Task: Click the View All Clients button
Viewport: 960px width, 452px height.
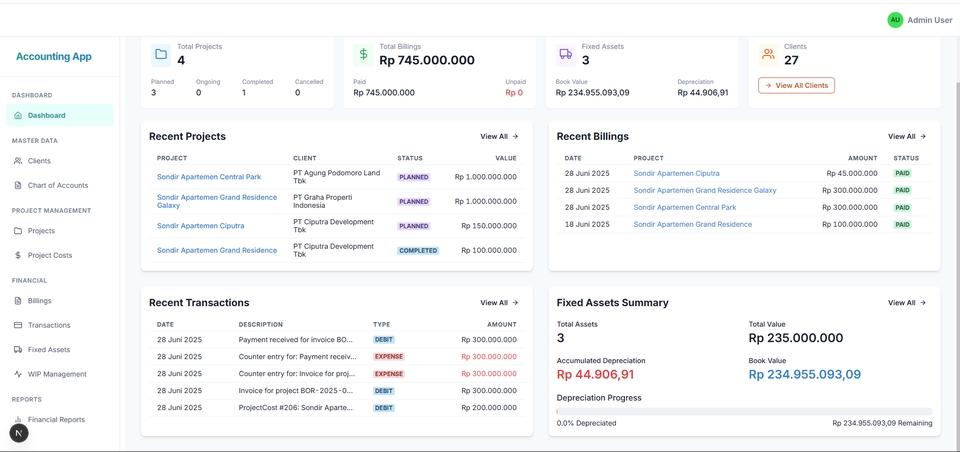Action: click(796, 86)
